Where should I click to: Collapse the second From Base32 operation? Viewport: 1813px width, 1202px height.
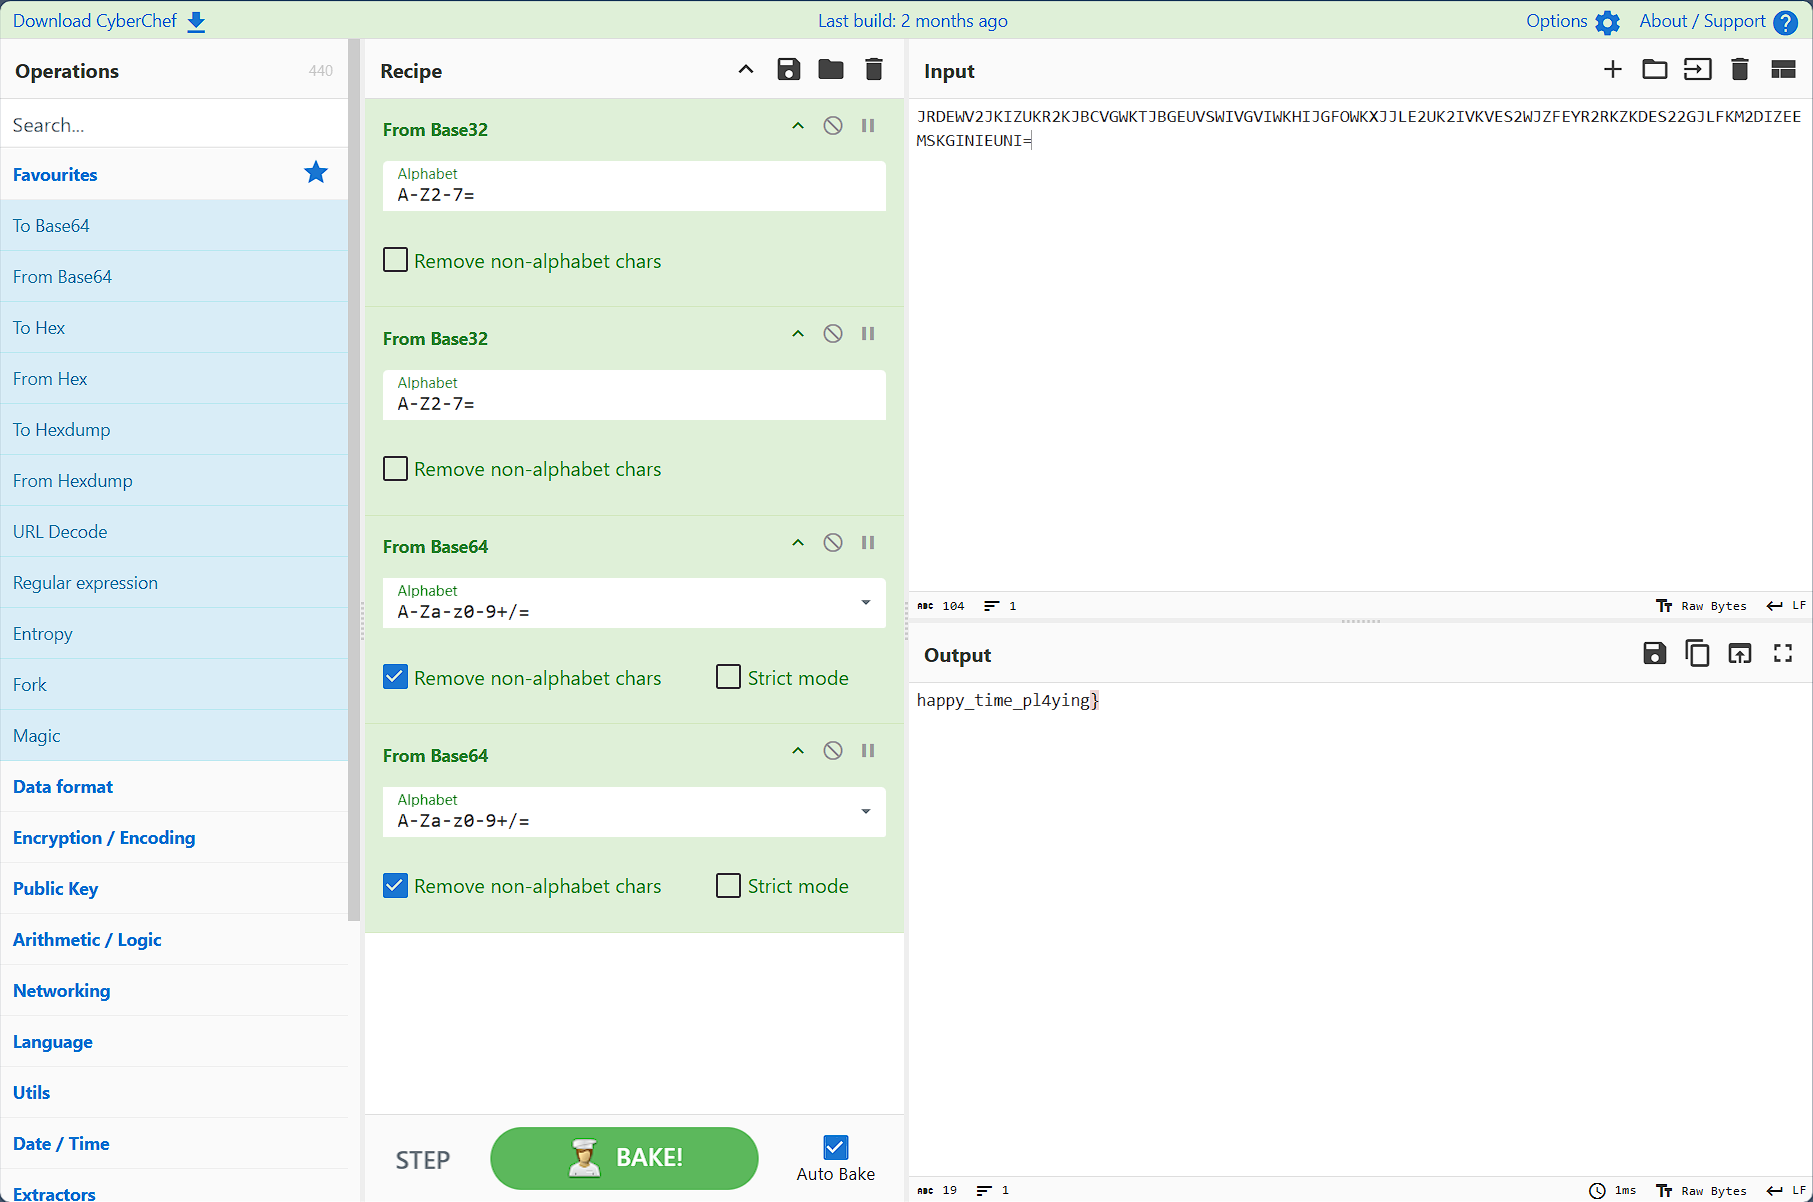tap(798, 334)
